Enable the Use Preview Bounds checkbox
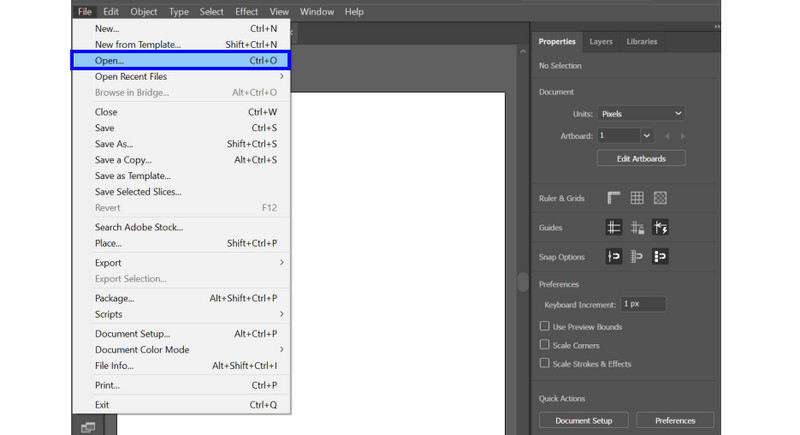This screenshot has height=435, width=800. 545,326
